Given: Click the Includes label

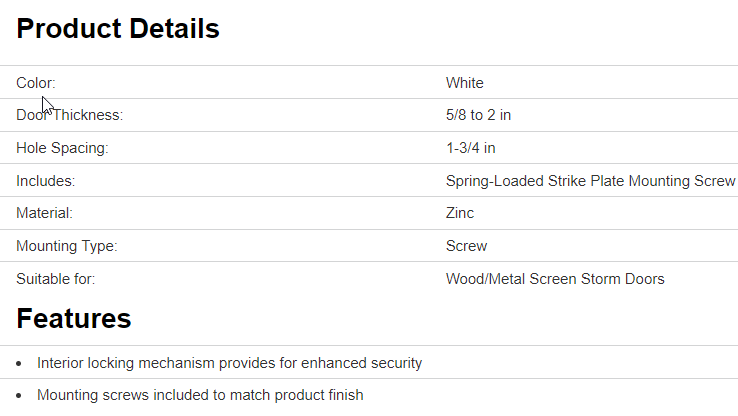Looking at the screenshot, I should [x=46, y=181].
